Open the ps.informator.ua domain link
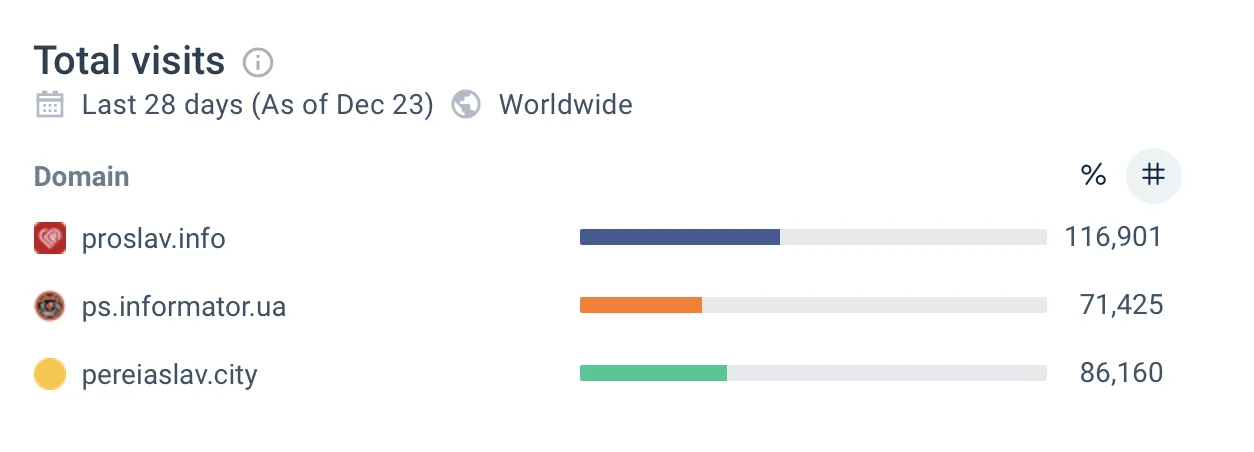This screenshot has height=452, width=1254. (184, 306)
